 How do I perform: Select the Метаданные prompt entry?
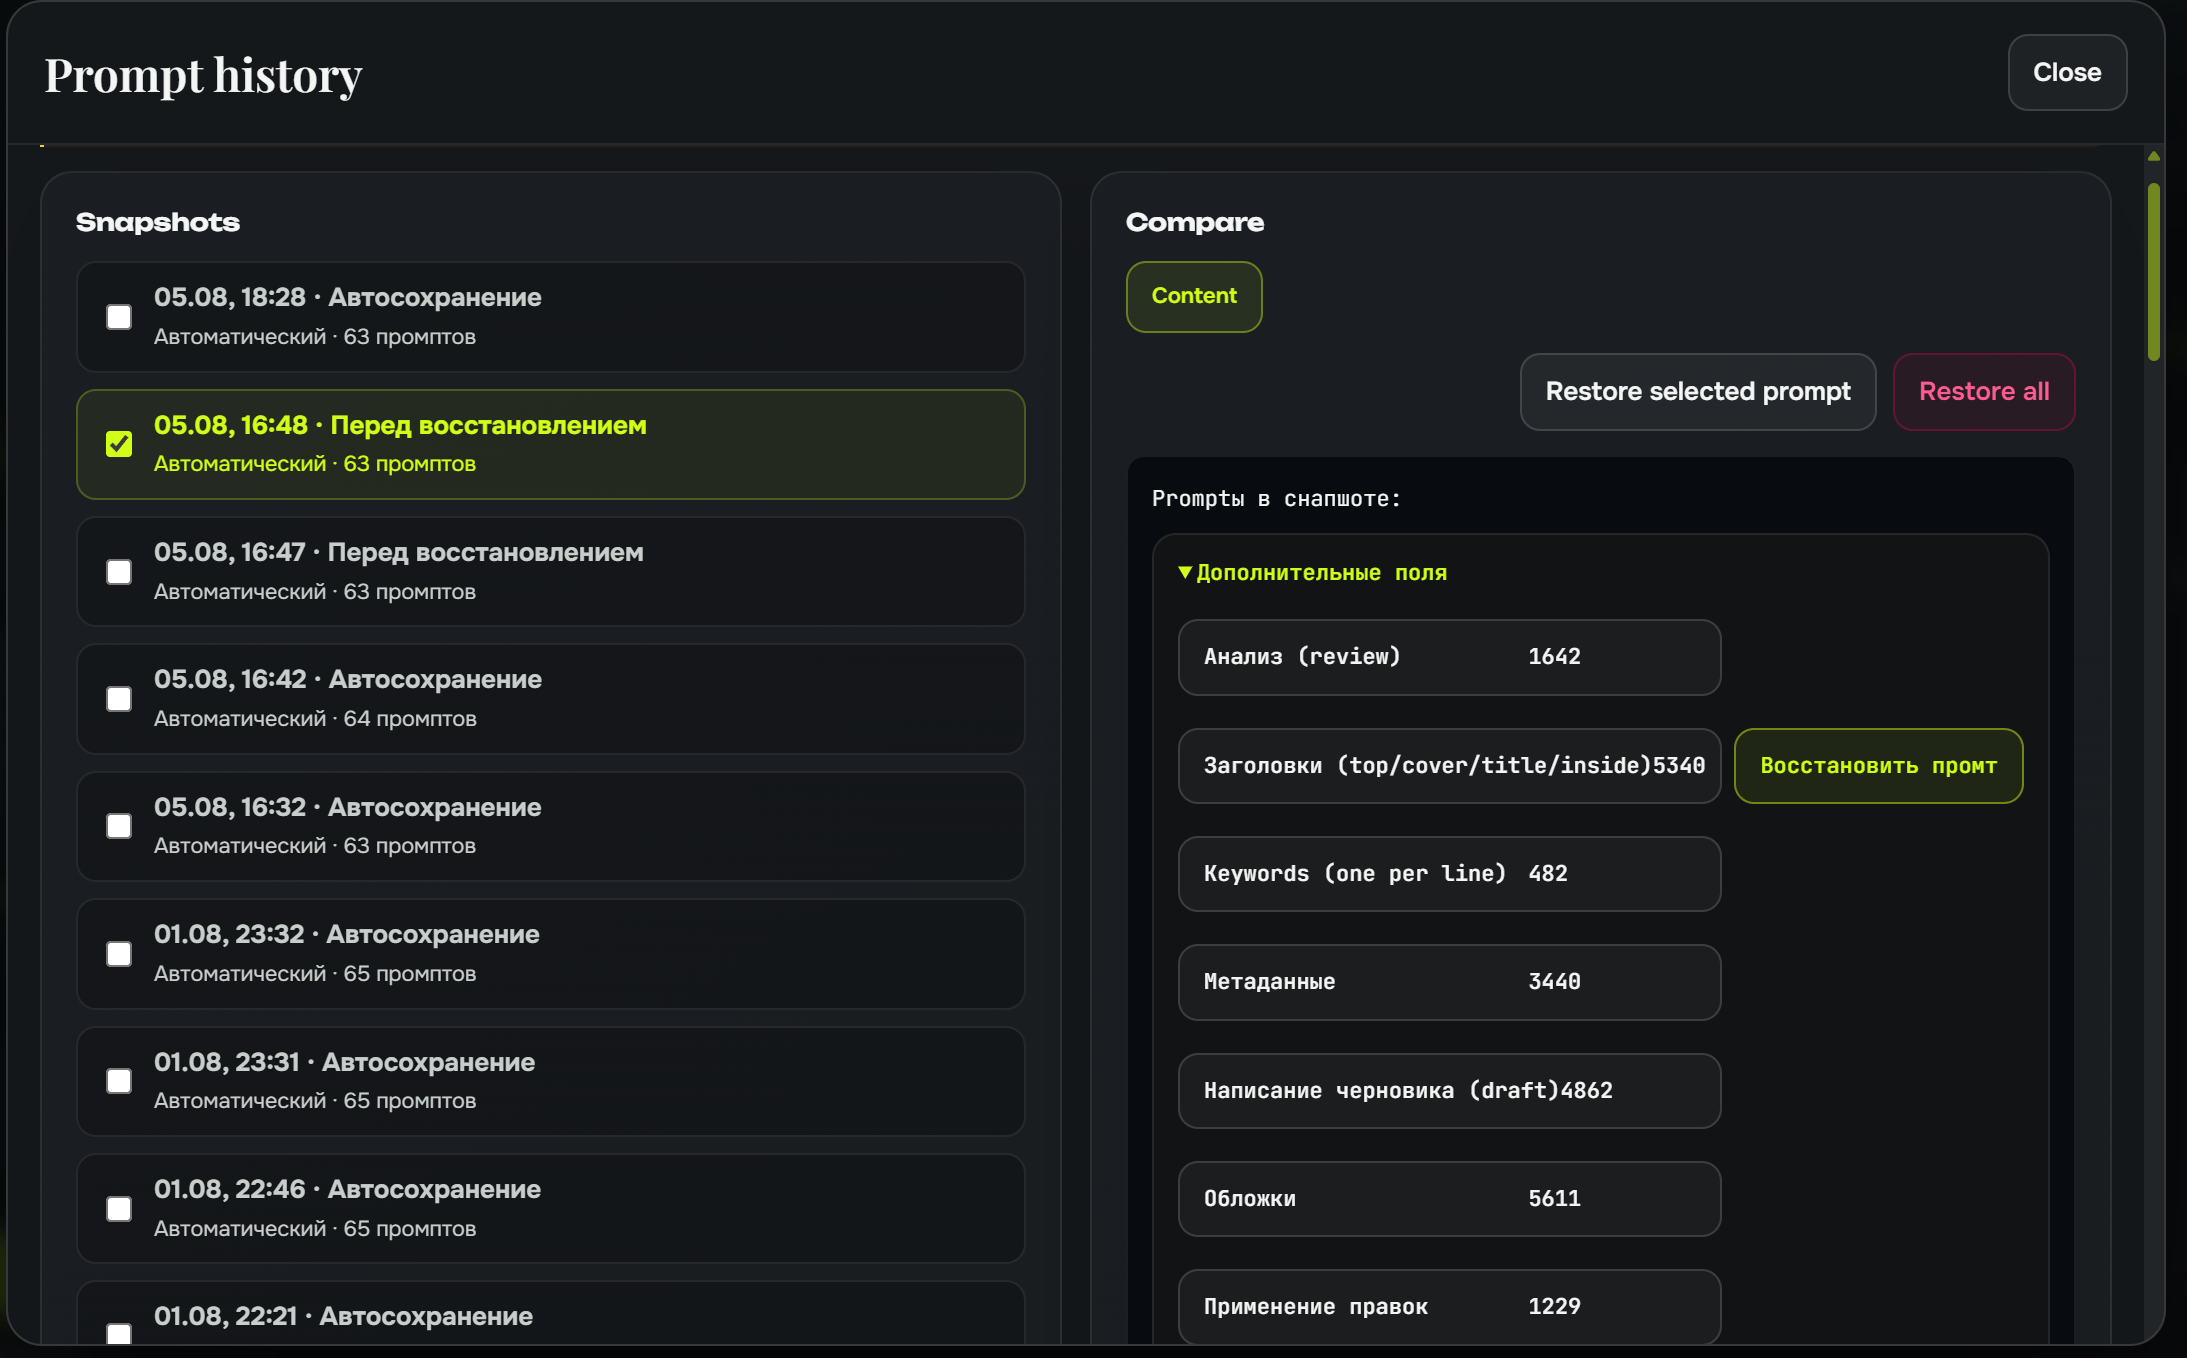[1449, 982]
